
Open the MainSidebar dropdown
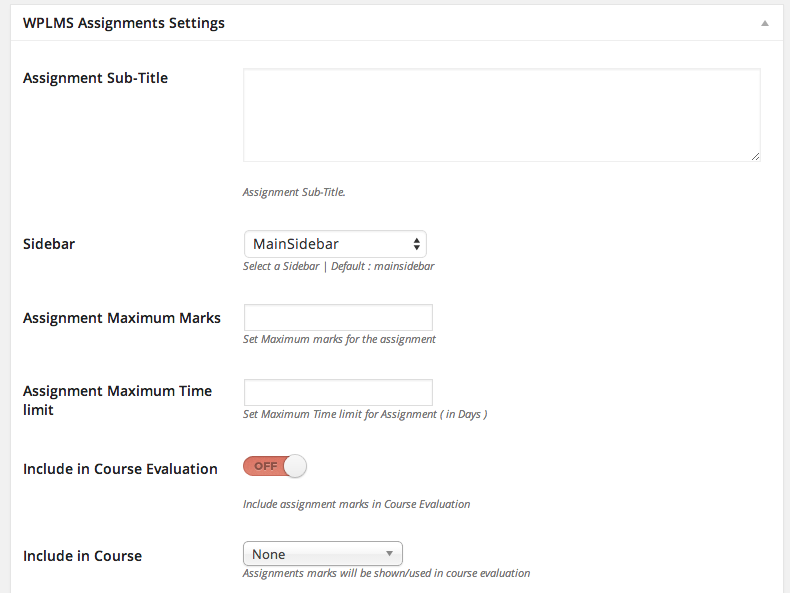point(335,244)
